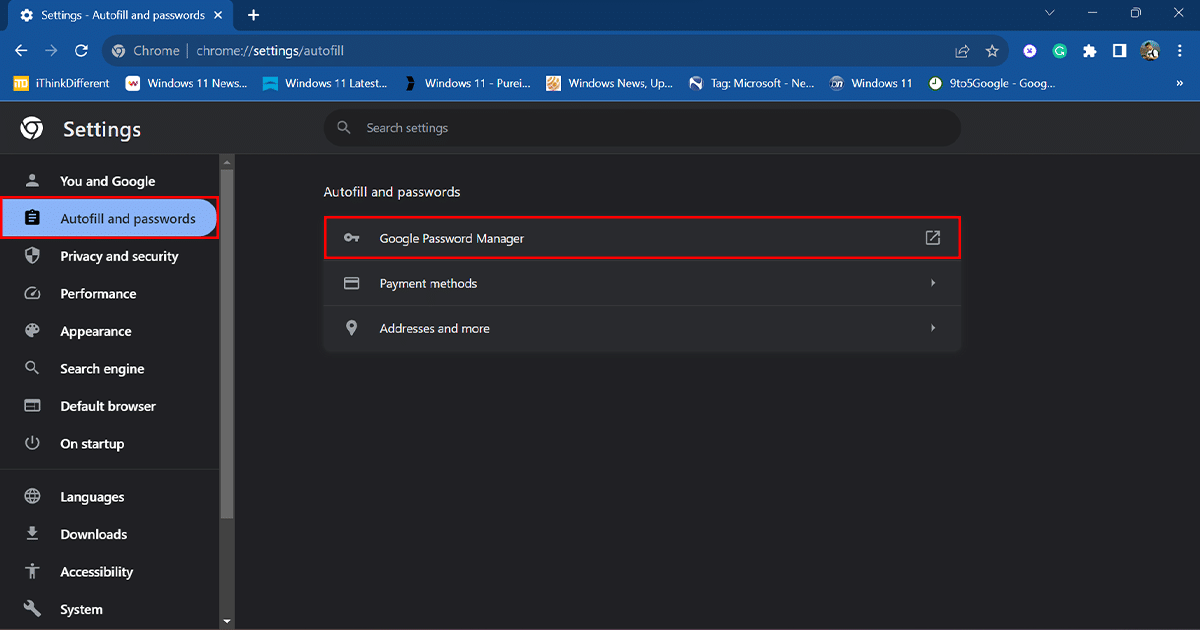Click the Grammarly extension icon
Image resolution: width=1200 pixels, height=630 pixels.
[1060, 51]
